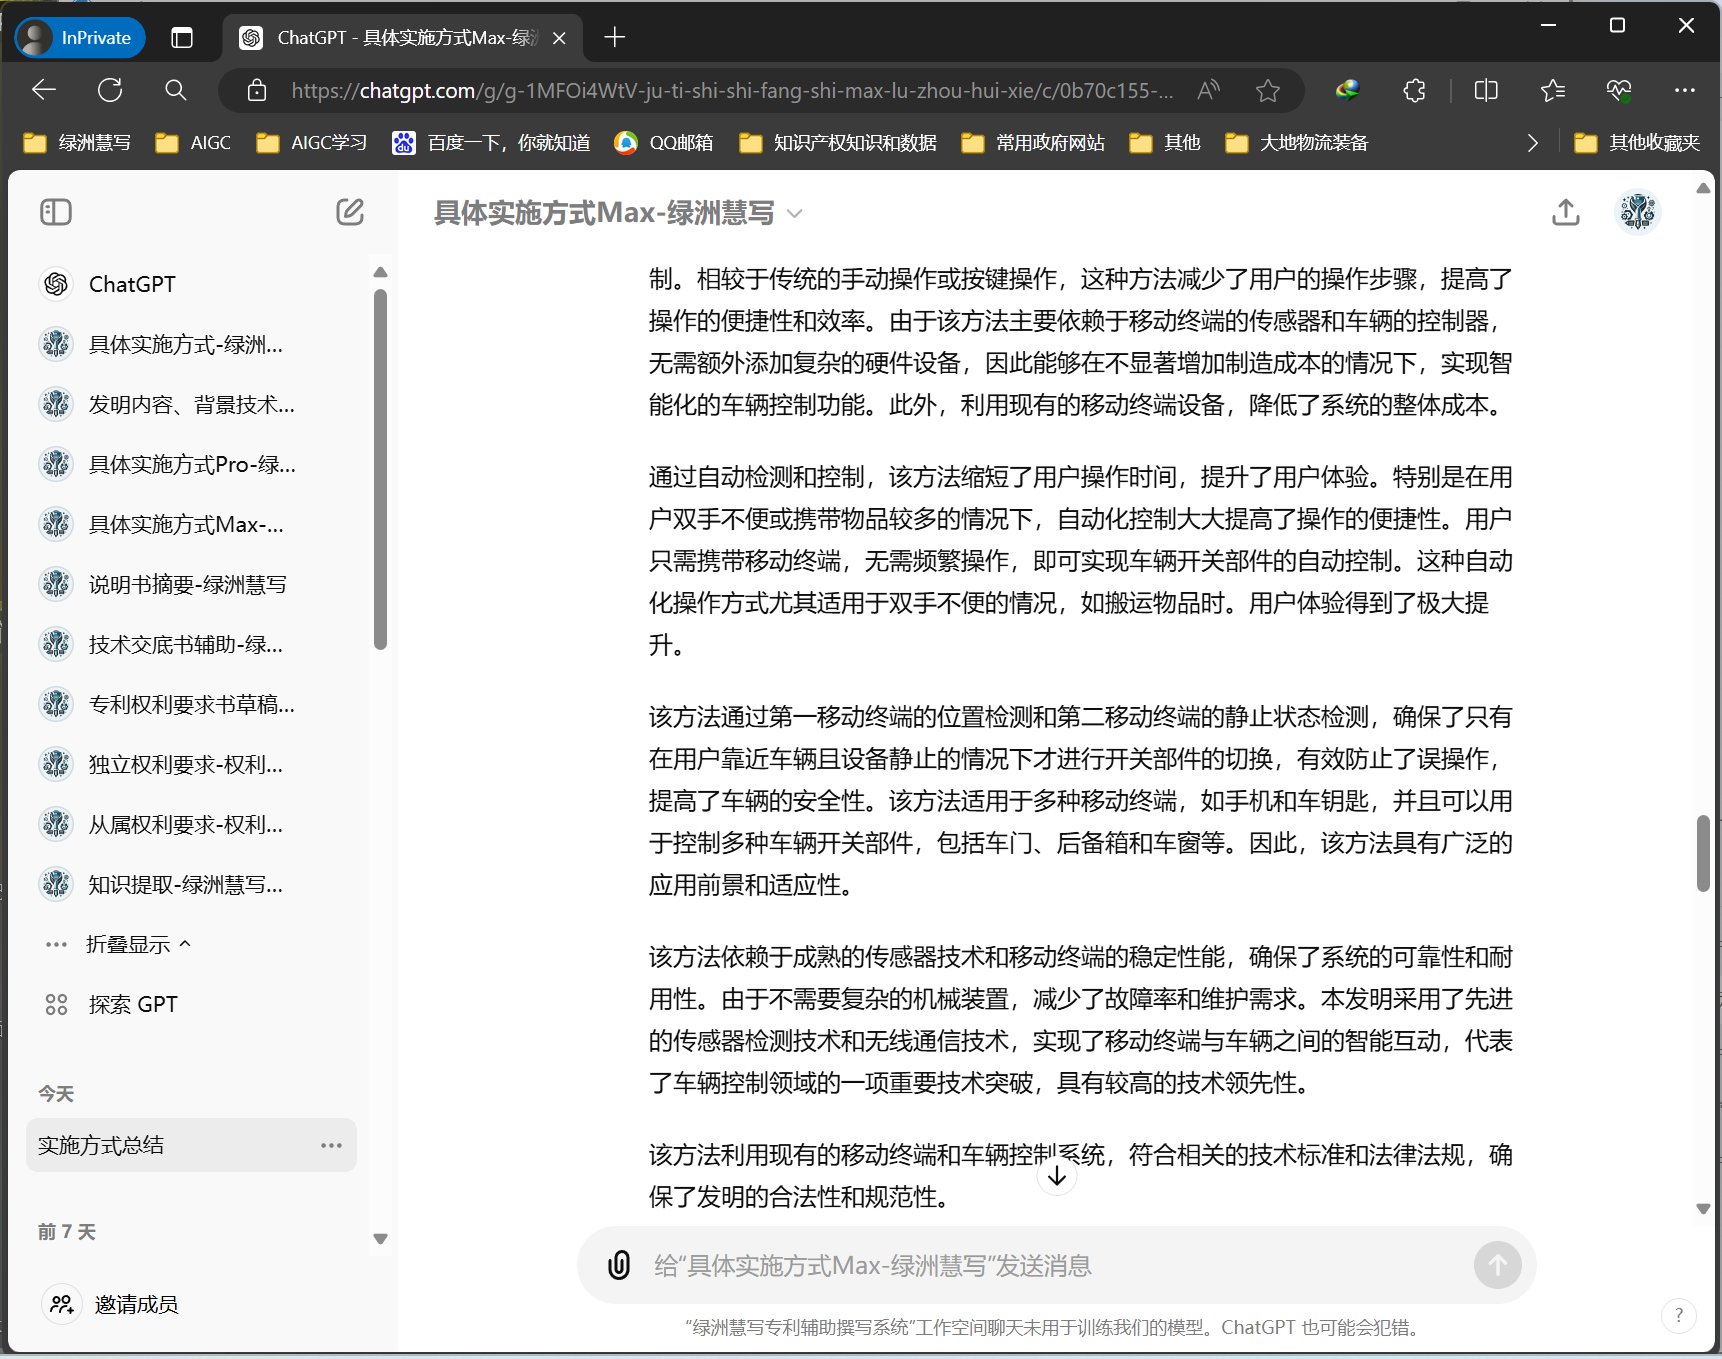Share the conversation via the export icon
Screen dimensions: 1722x1359
click(x=1566, y=212)
